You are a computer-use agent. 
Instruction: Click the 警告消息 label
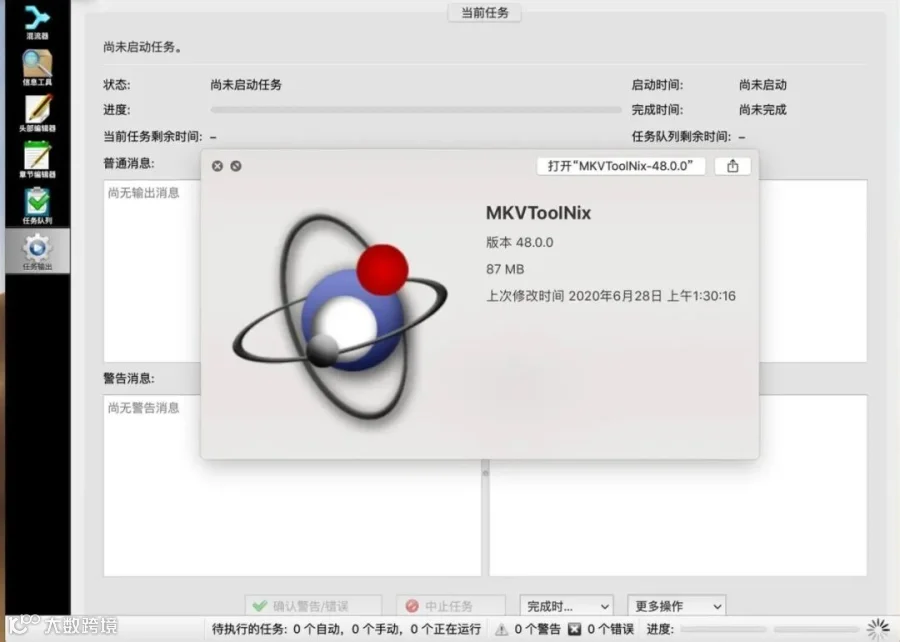(x=129, y=379)
